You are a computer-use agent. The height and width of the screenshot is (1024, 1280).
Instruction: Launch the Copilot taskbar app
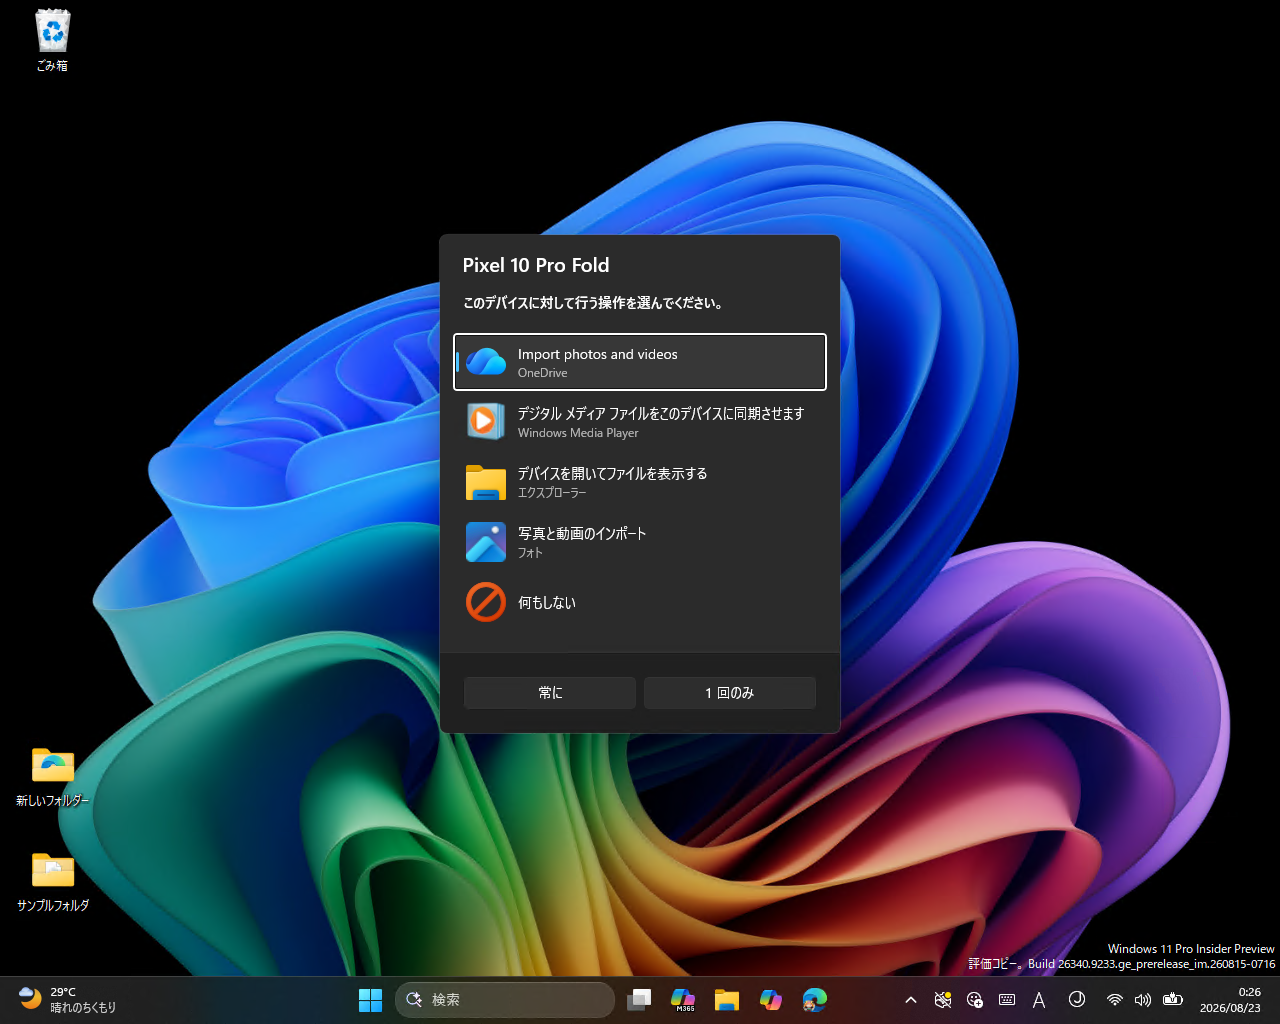tap(771, 1000)
